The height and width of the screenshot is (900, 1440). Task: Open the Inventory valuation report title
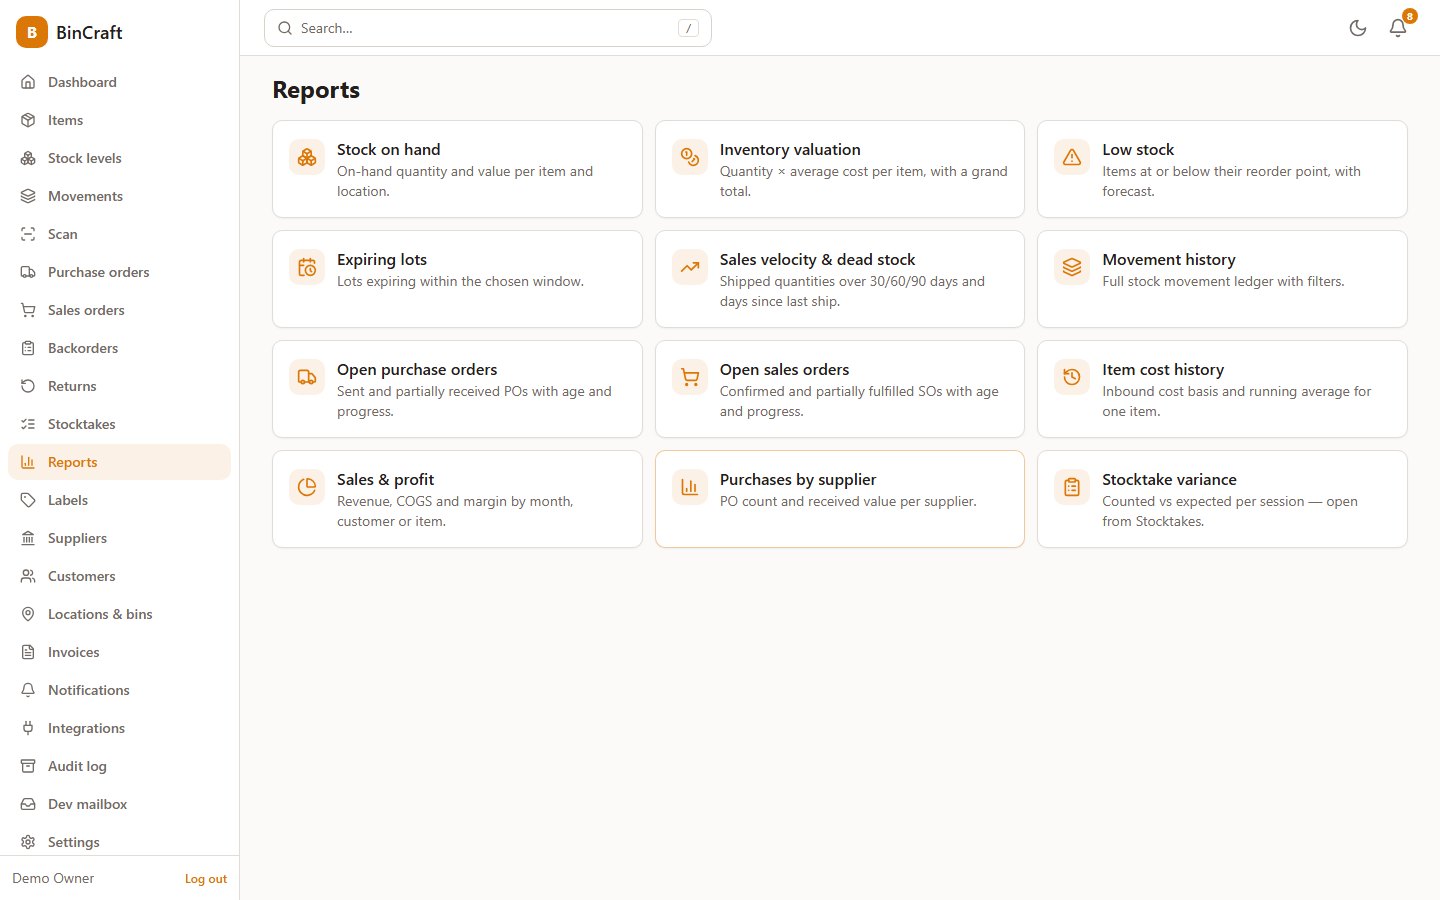click(790, 150)
